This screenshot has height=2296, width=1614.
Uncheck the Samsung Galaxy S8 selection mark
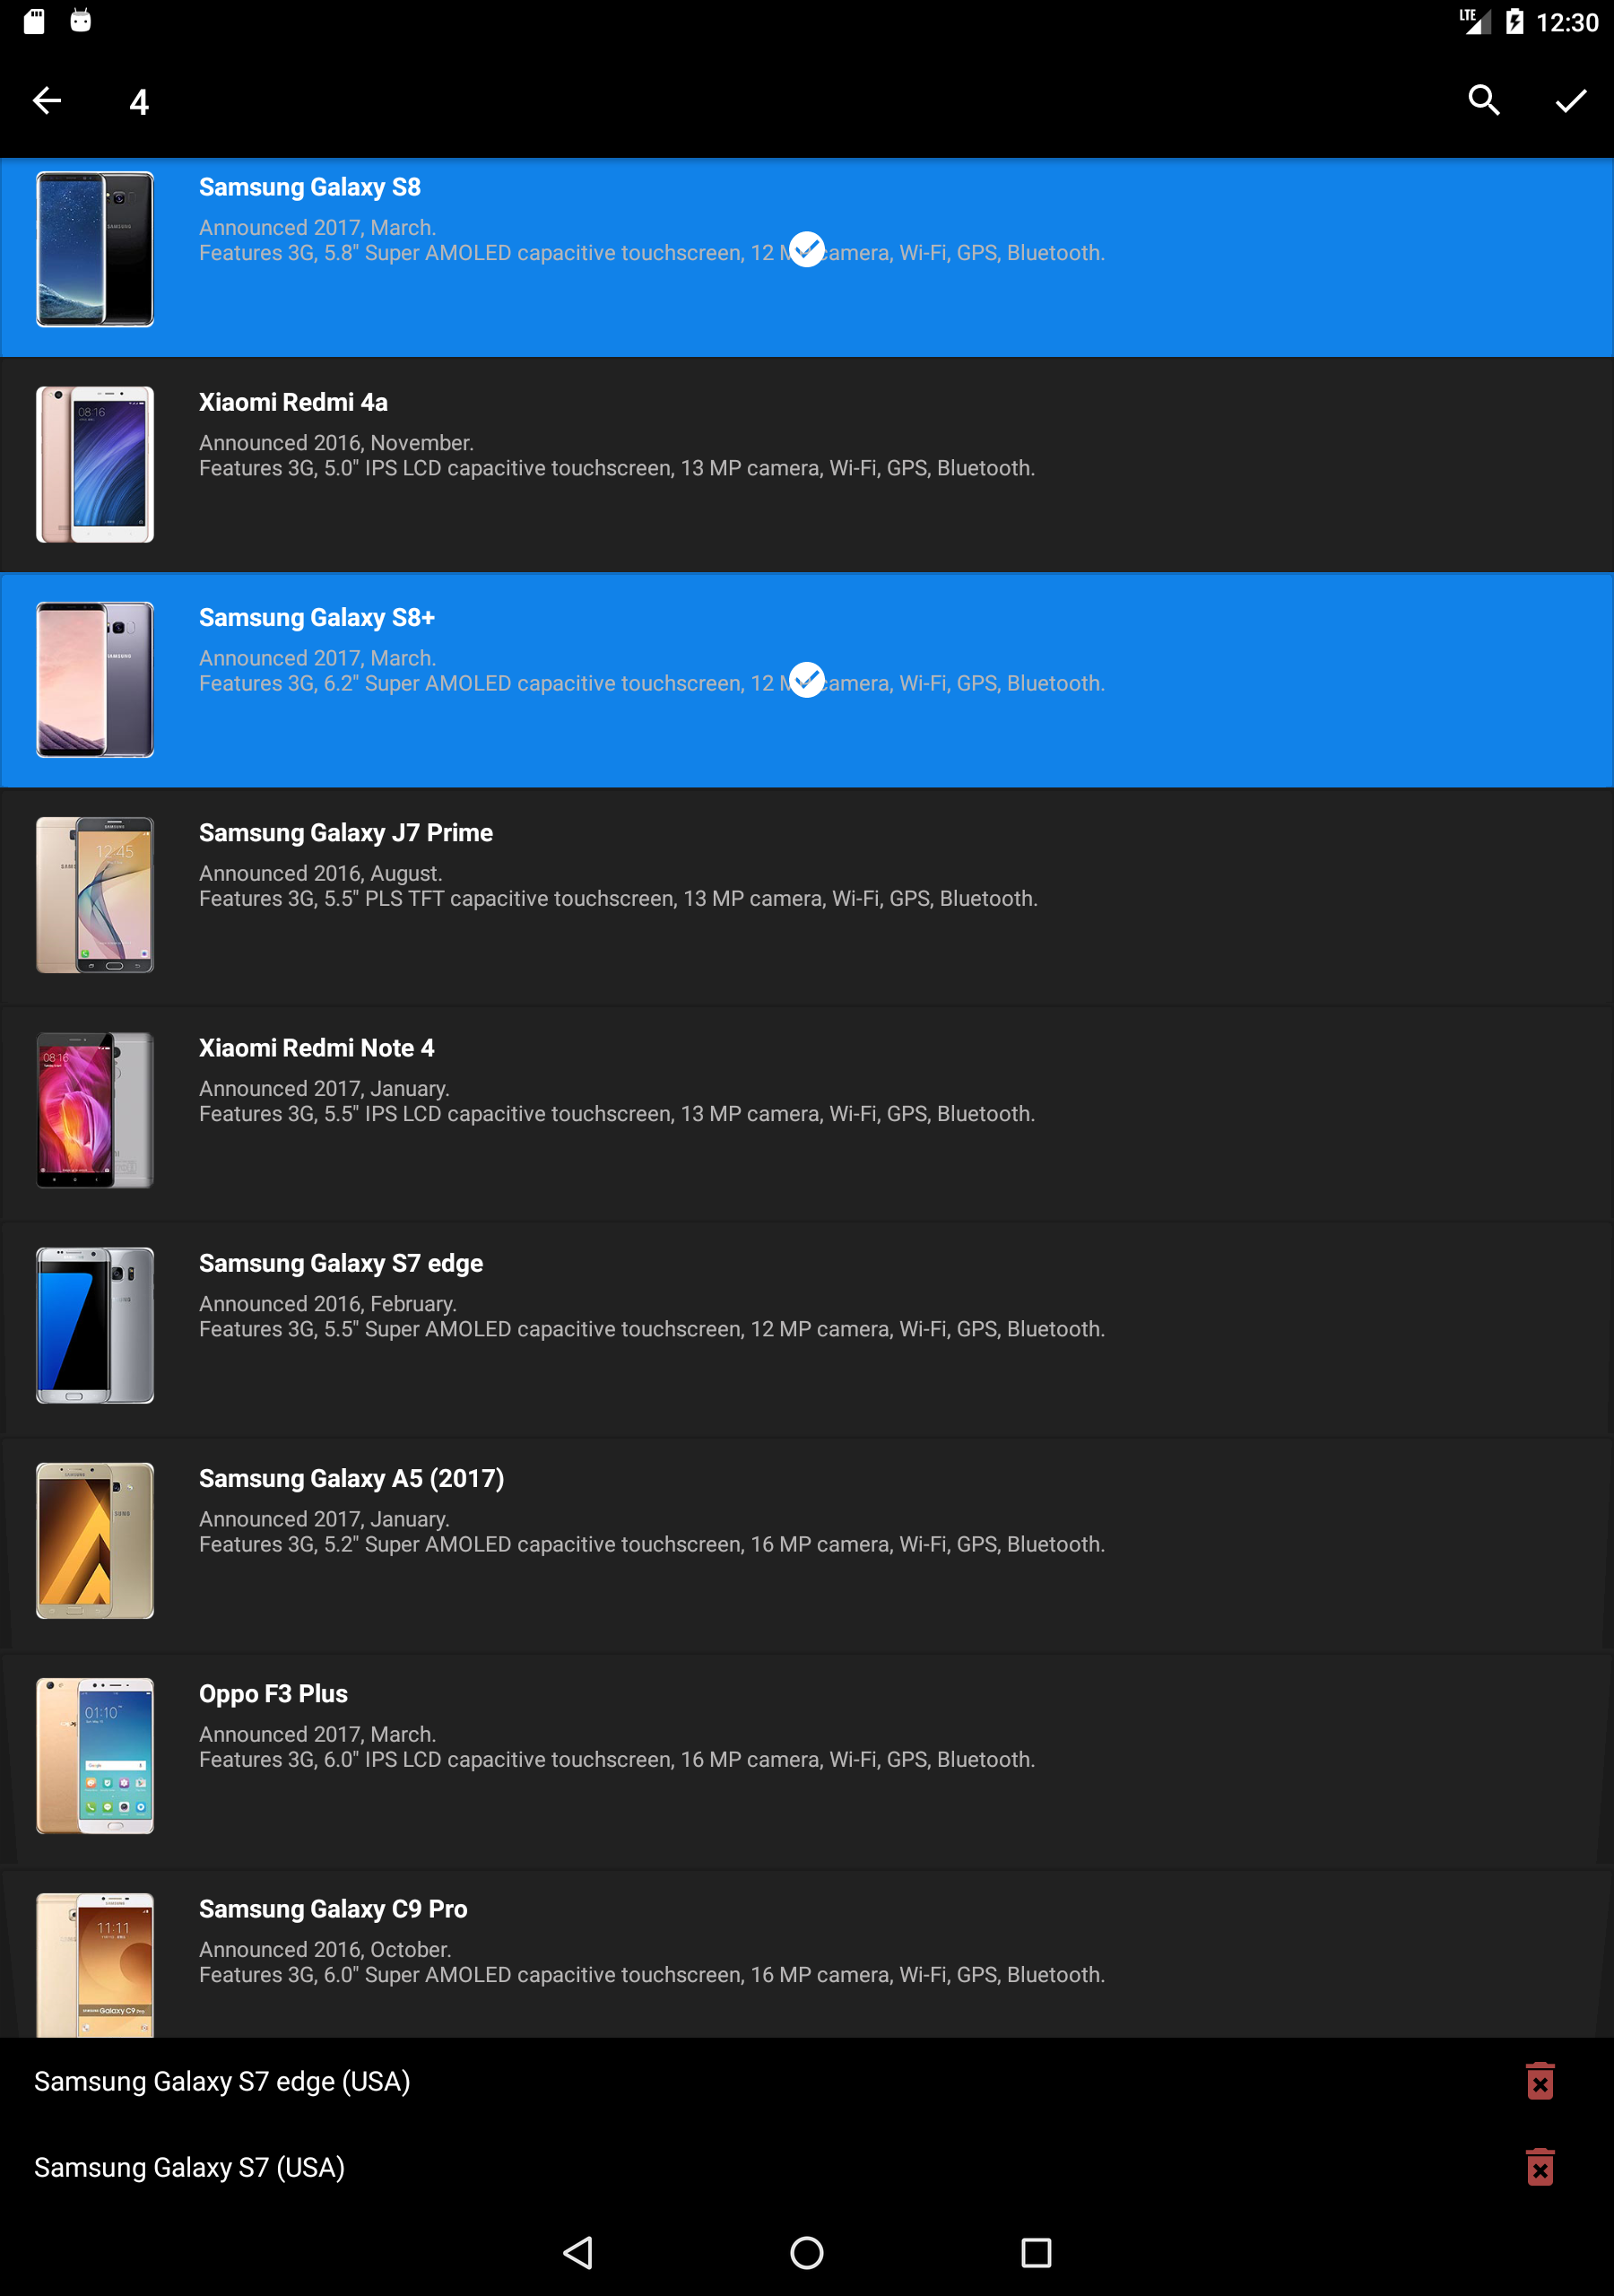click(x=807, y=249)
